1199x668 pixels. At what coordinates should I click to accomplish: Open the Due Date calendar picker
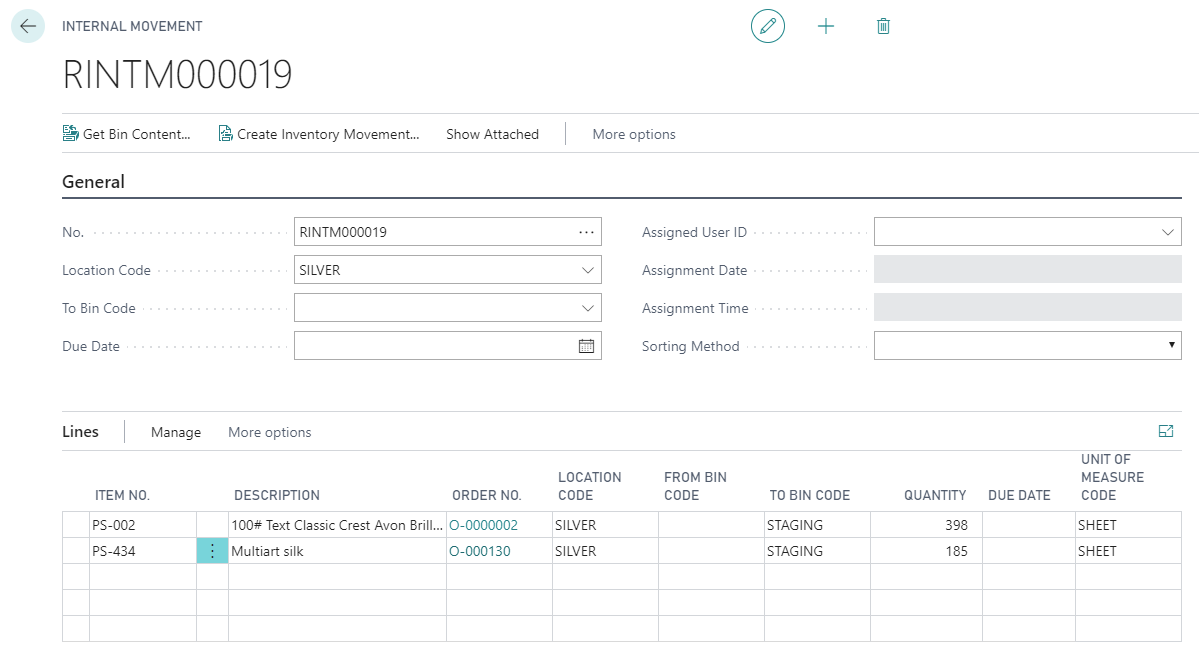pos(586,346)
